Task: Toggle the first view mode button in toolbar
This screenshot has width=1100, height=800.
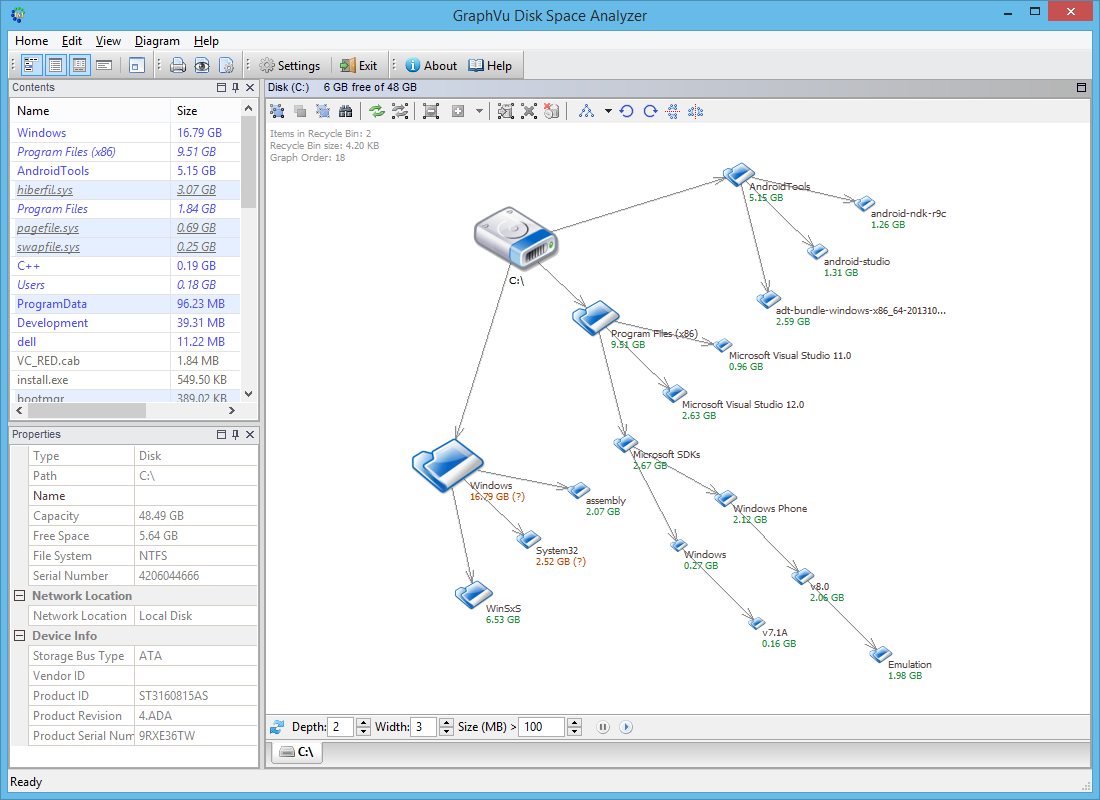Action: pos(31,66)
